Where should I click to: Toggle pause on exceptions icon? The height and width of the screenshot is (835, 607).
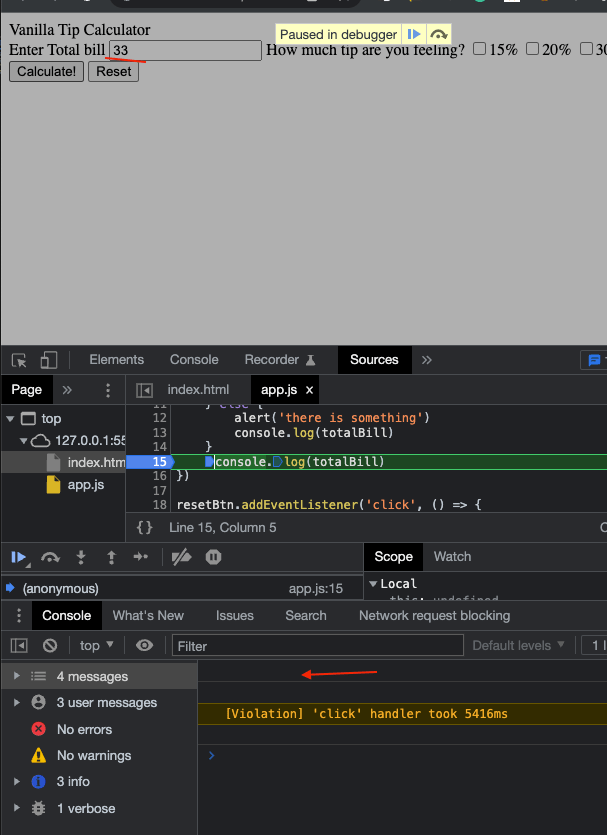[214, 558]
